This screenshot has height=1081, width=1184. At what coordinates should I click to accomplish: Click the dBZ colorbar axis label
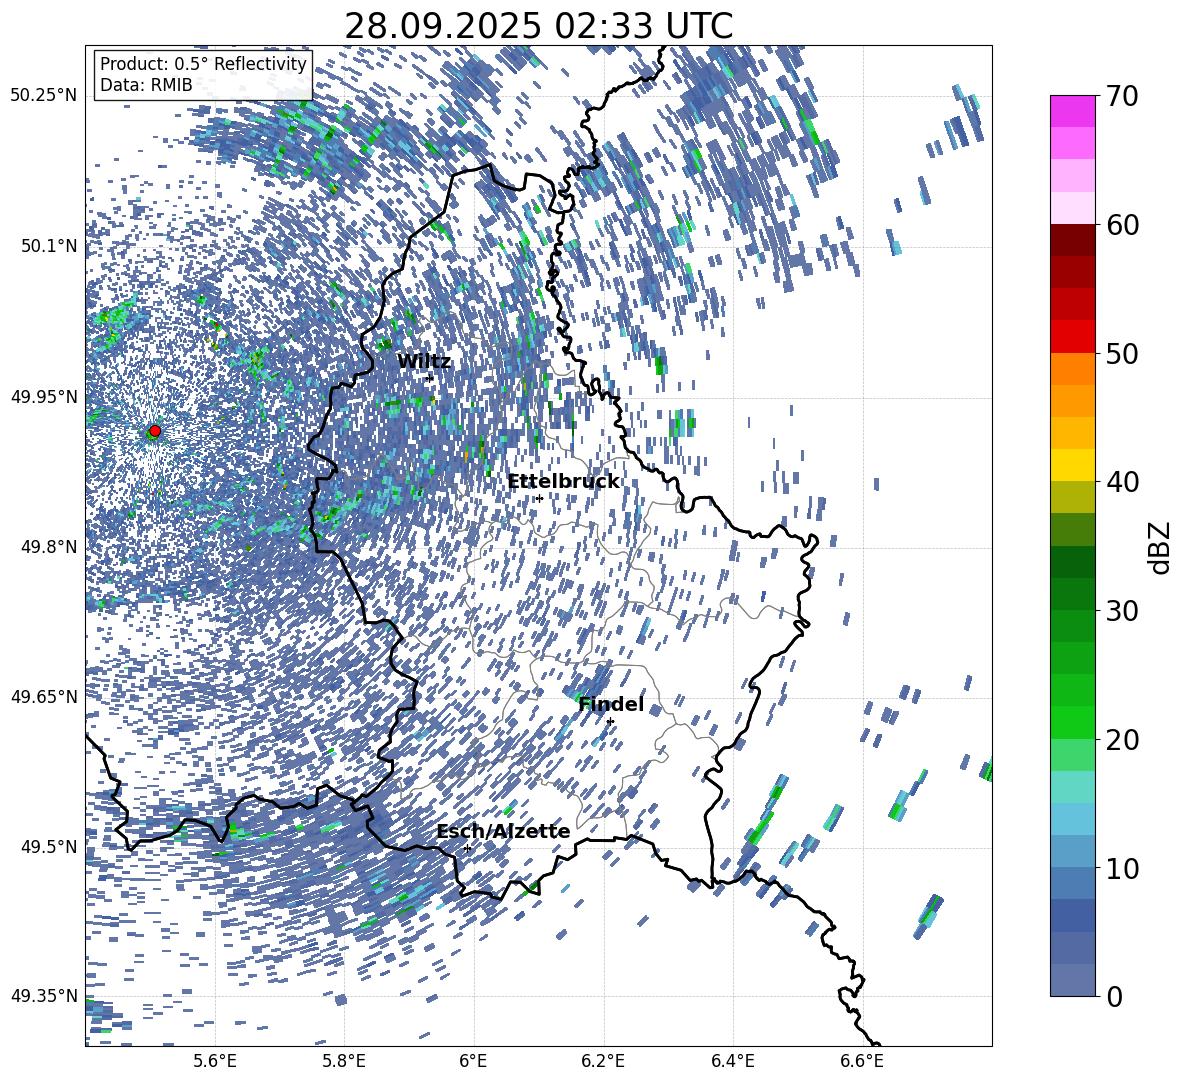pos(1160,547)
